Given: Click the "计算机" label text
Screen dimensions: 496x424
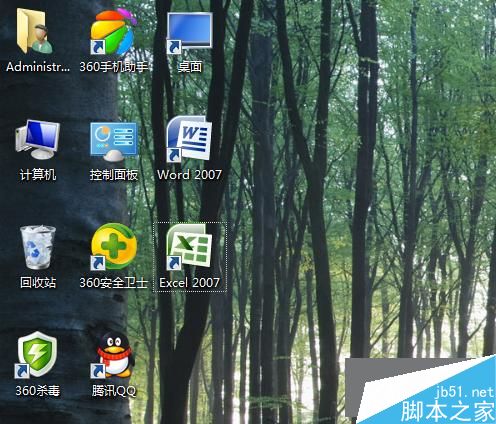Looking at the screenshot, I should tap(38, 175).
